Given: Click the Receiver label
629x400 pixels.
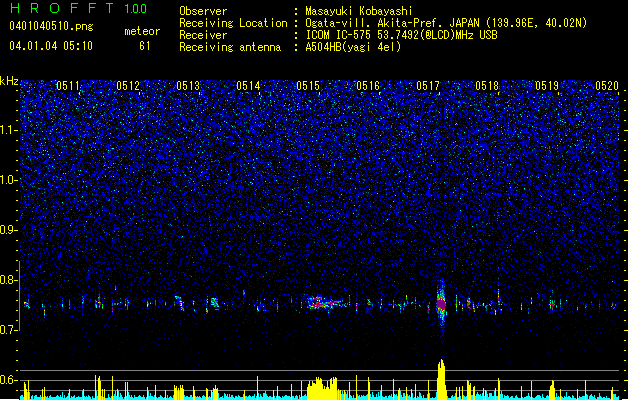Looking at the screenshot, I should point(203,35).
